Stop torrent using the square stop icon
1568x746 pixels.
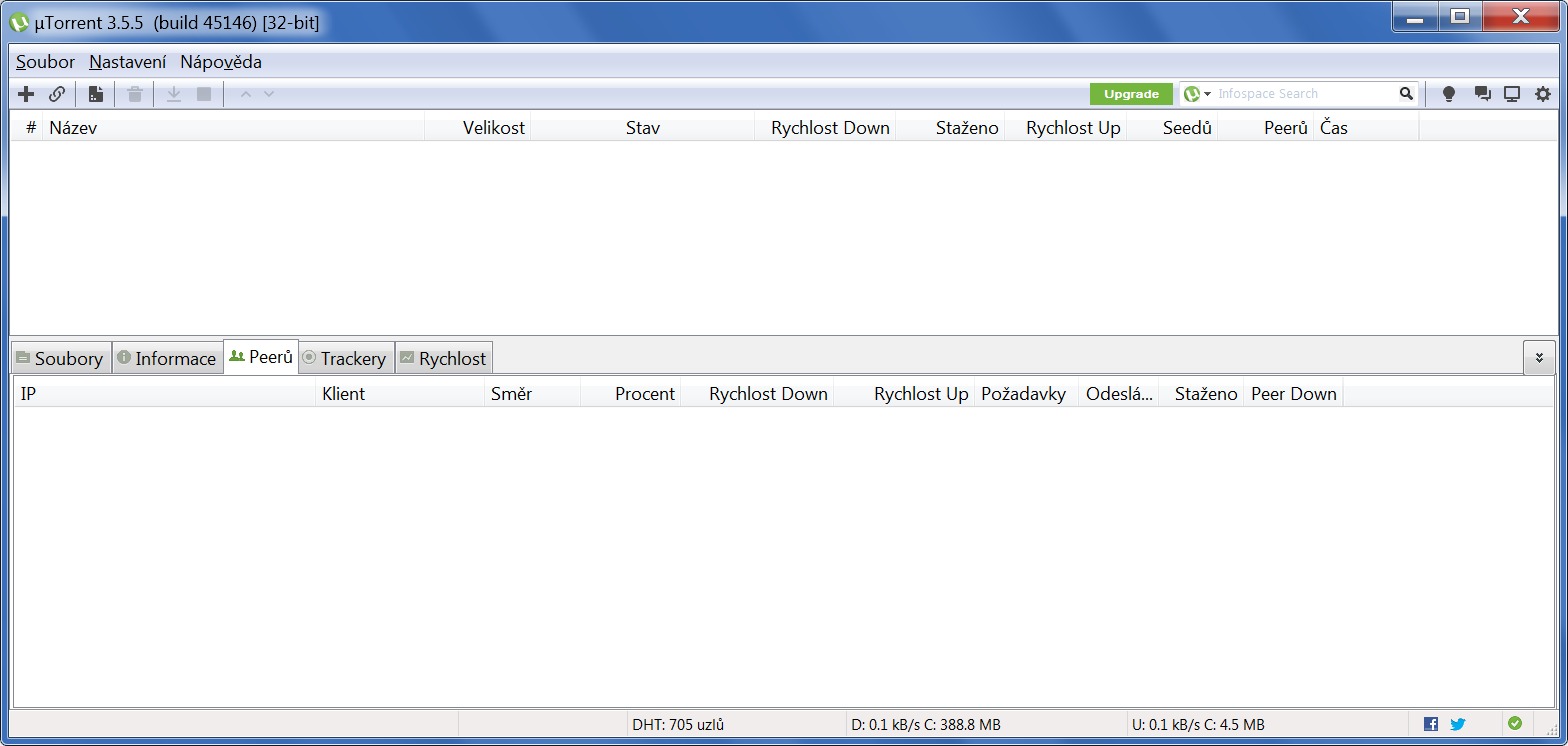pyautogui.click(x=204, y=94)
